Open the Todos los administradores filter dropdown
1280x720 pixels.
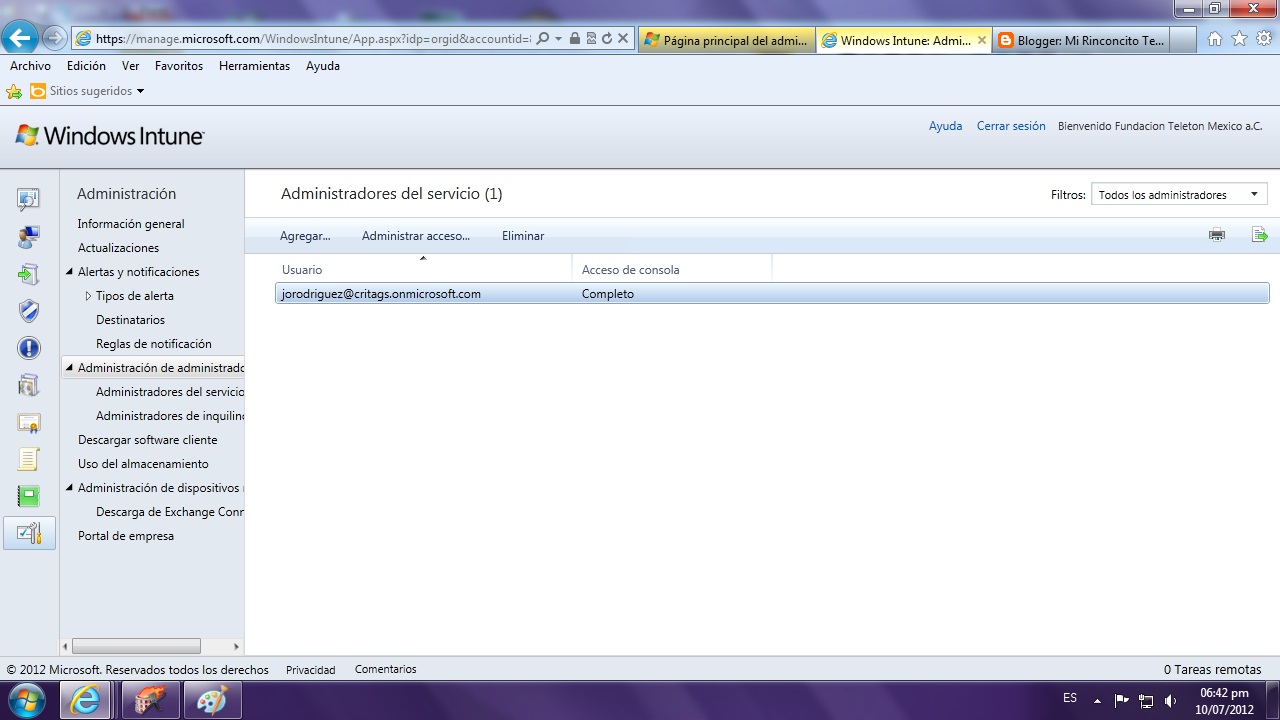(x=1179, y=195)
